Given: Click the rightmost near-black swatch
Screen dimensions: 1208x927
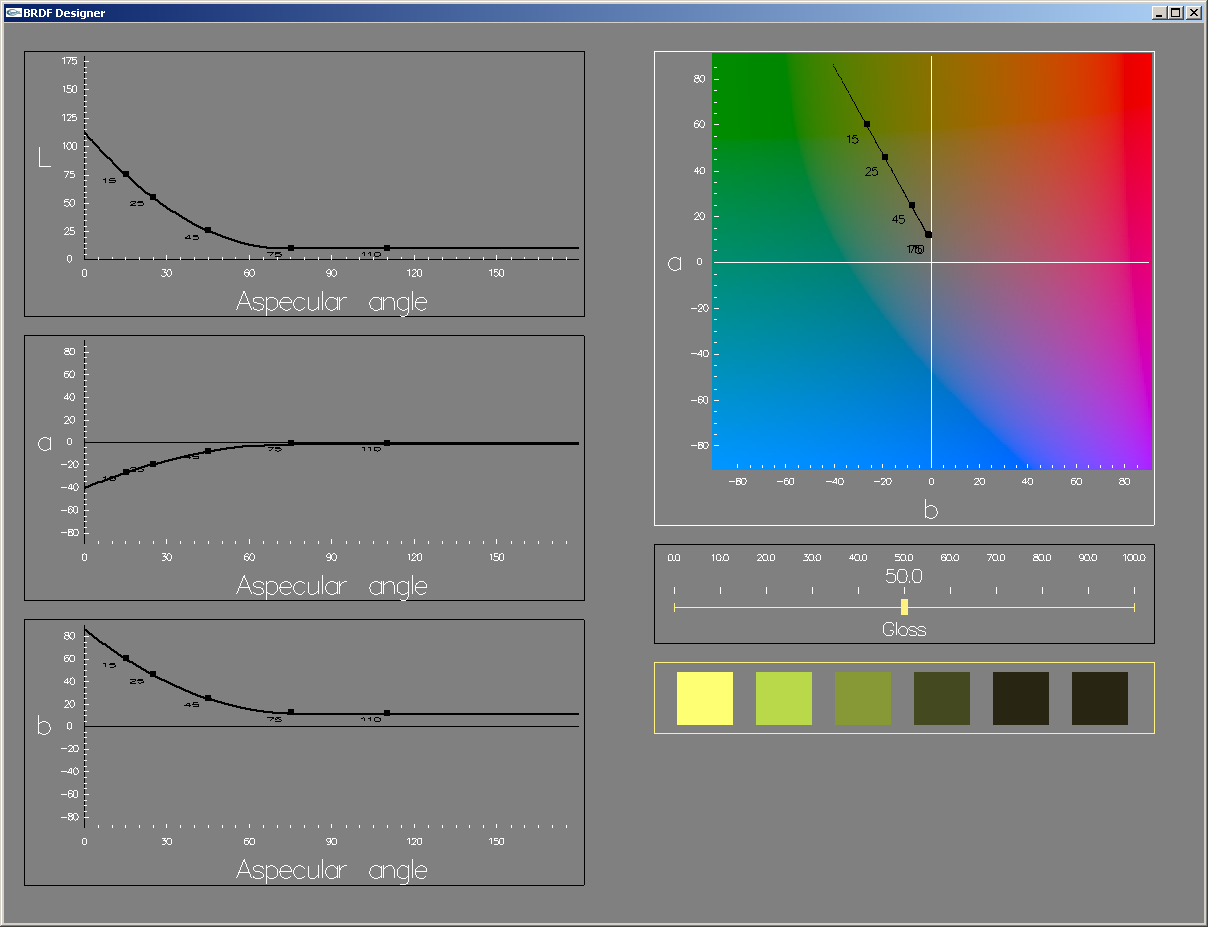Looking at the screenshot, I should coord(1100,698).
